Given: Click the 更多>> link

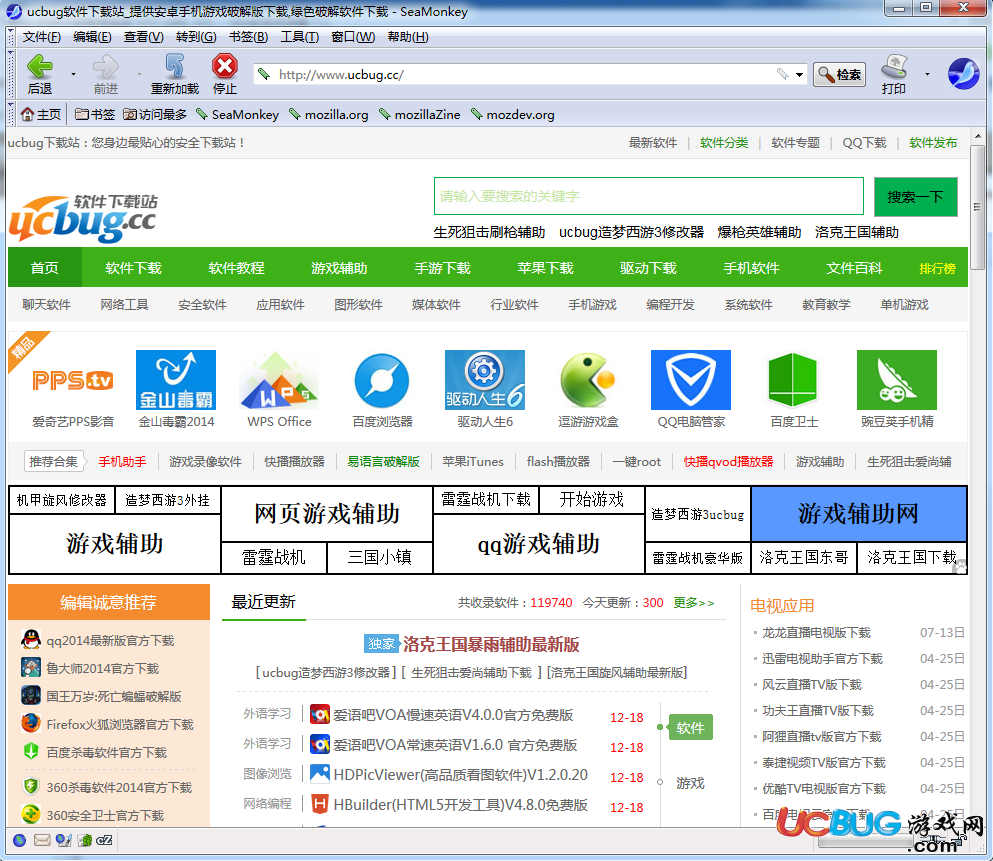Looking at the screenshot, I should pos(693,603).
